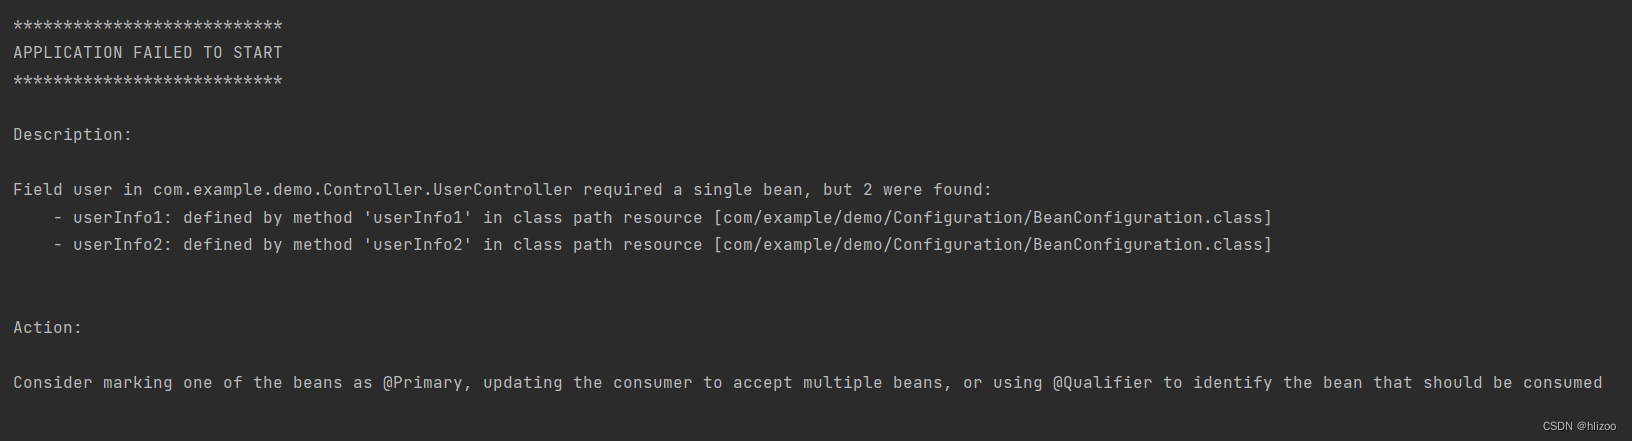This screenshot has width=1632, height=441.
Task: Click the top row of asterisks
Action: click(x=148, y=26)
